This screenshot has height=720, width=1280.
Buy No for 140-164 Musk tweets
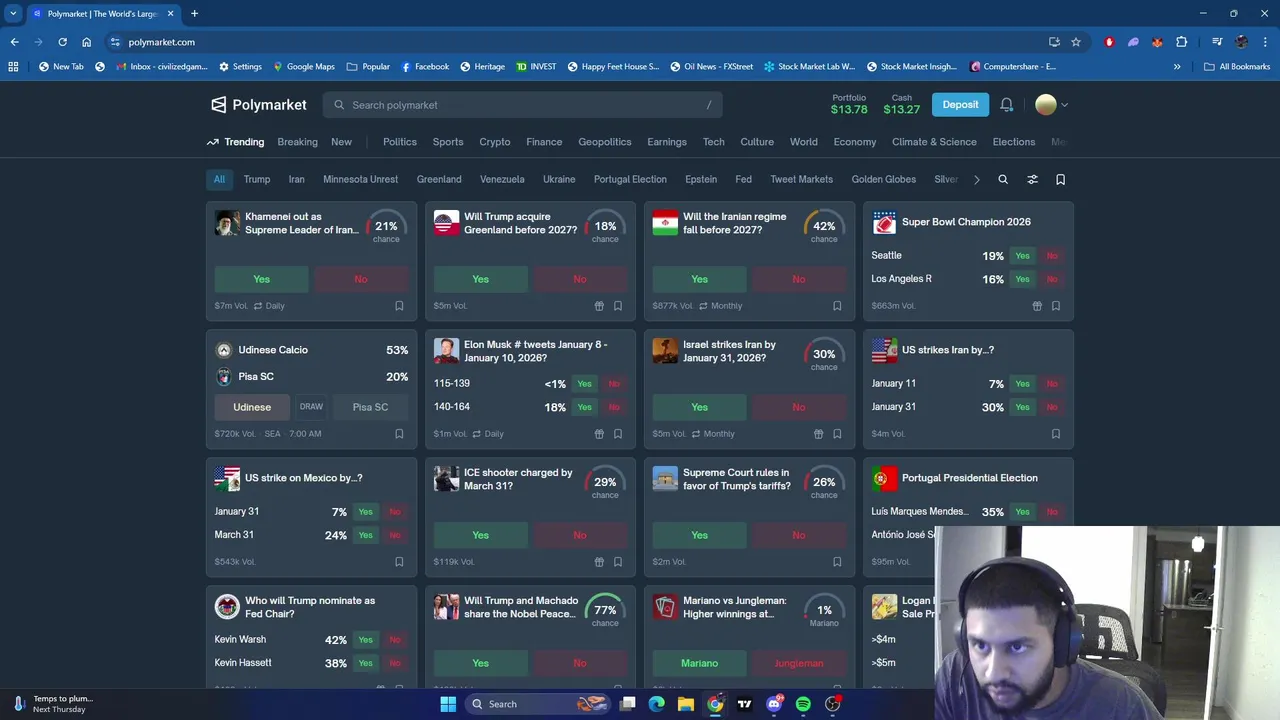click(614, 407)
